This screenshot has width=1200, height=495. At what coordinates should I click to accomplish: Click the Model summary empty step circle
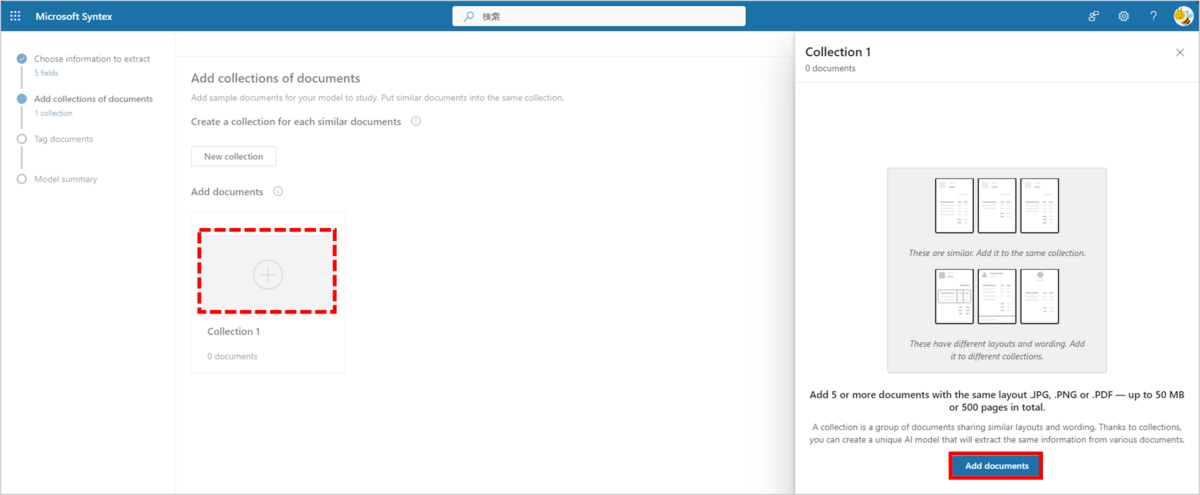point(22,179)
